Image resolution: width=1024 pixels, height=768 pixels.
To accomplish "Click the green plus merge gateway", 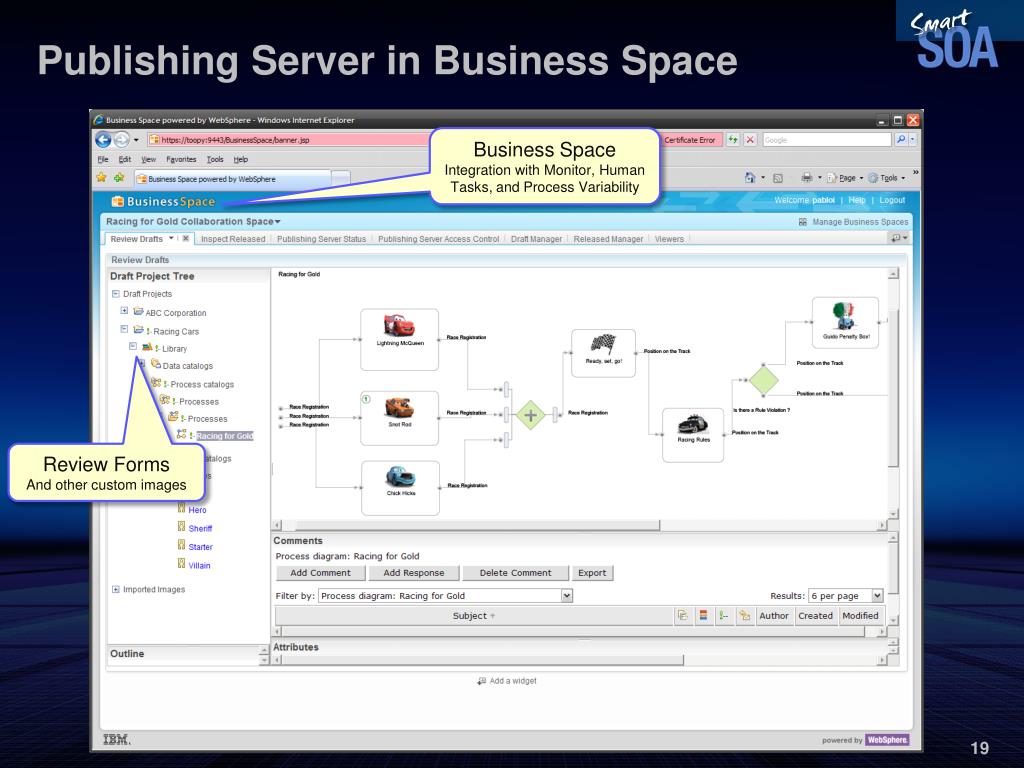I will point(530,415).
